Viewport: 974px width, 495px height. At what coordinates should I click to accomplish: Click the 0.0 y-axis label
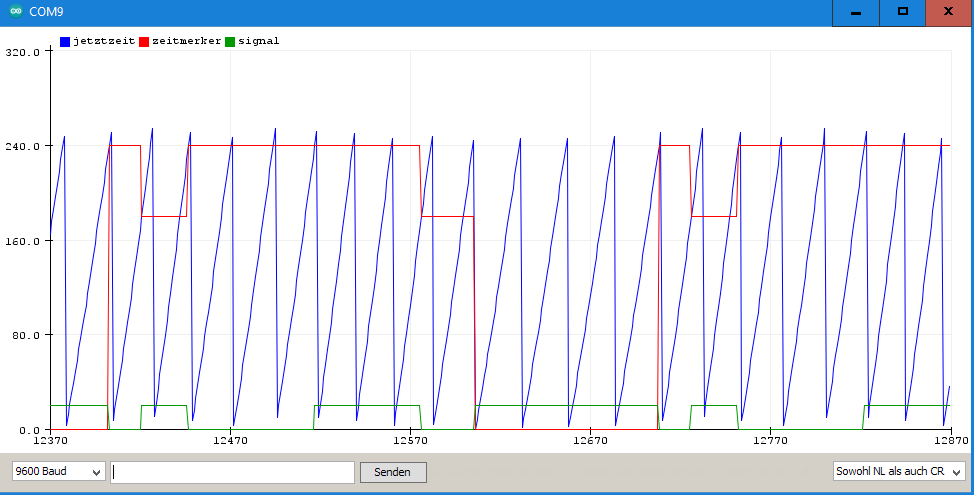30,429
